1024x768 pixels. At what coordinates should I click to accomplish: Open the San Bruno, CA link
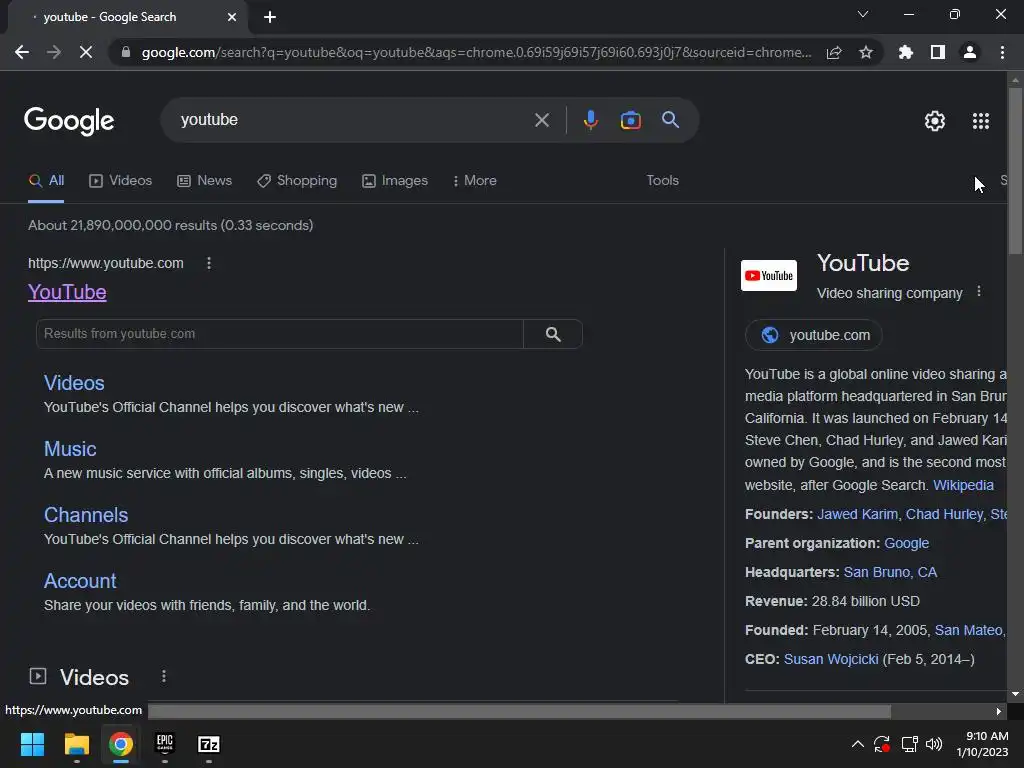click(890, 572)
